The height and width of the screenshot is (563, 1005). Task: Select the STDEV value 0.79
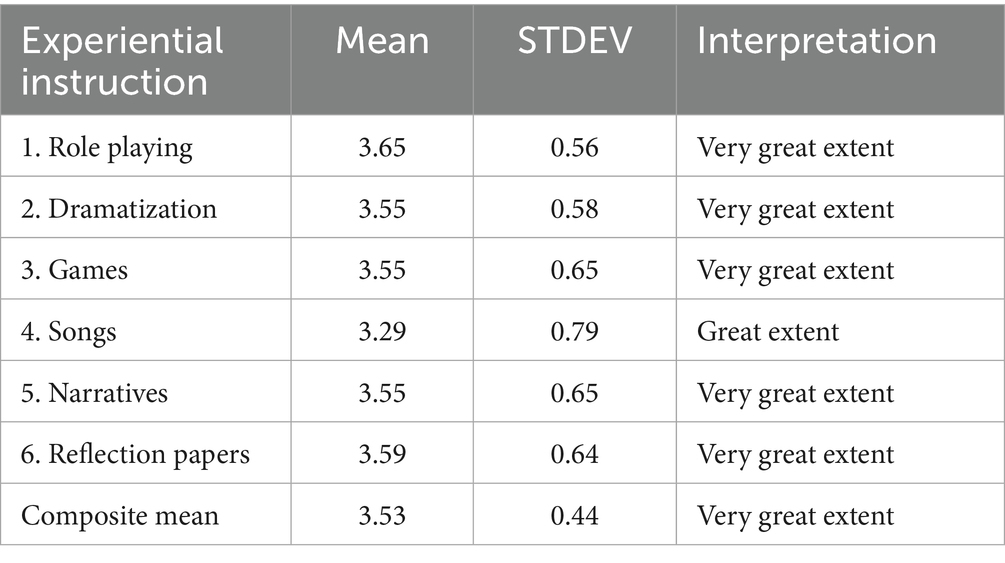[574, 331]
